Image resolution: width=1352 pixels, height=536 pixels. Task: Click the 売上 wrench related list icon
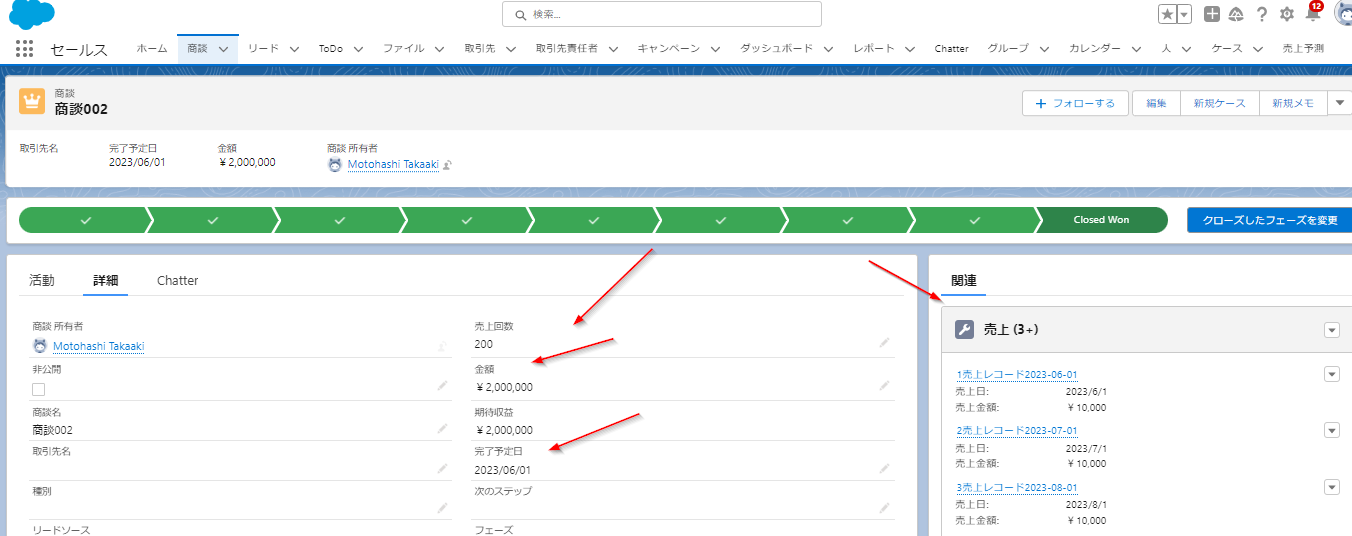[x=965, y=329]
